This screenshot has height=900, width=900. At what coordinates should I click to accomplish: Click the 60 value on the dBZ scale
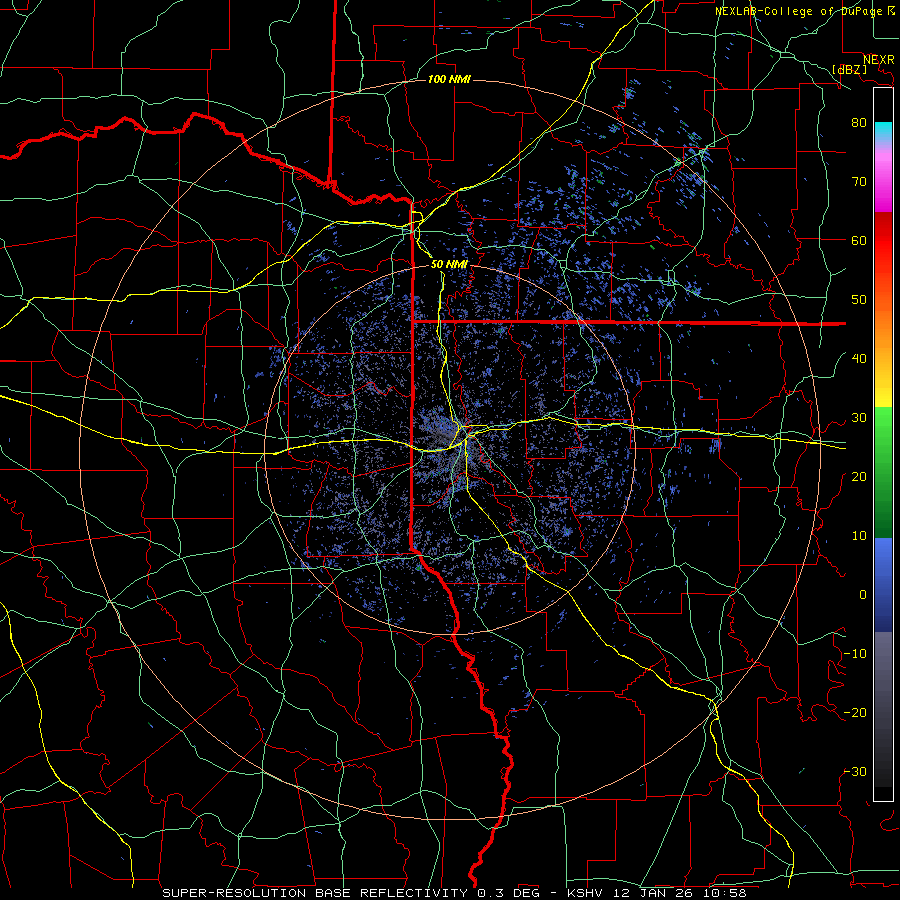point(859,240)
